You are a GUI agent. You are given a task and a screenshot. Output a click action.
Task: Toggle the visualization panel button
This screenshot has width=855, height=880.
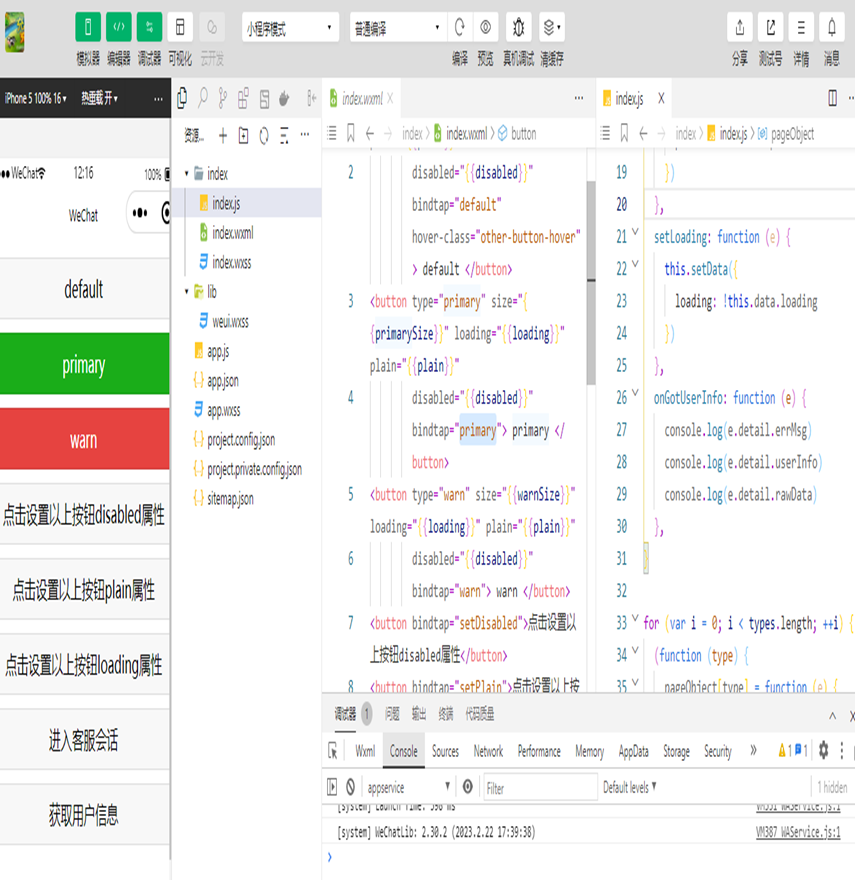[180, 27]
